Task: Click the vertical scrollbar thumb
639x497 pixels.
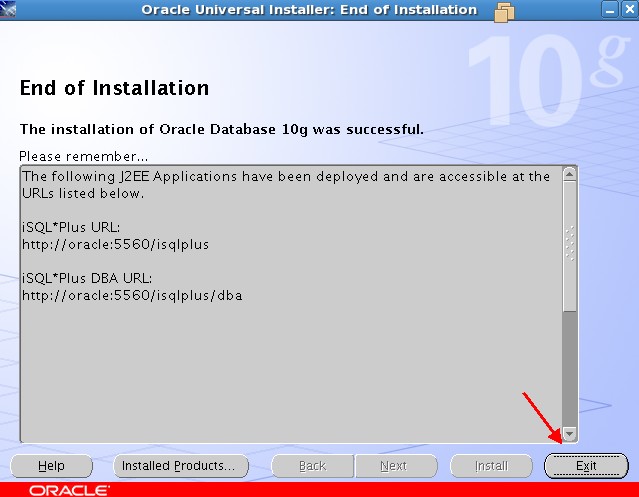Action: pos(569,246)
